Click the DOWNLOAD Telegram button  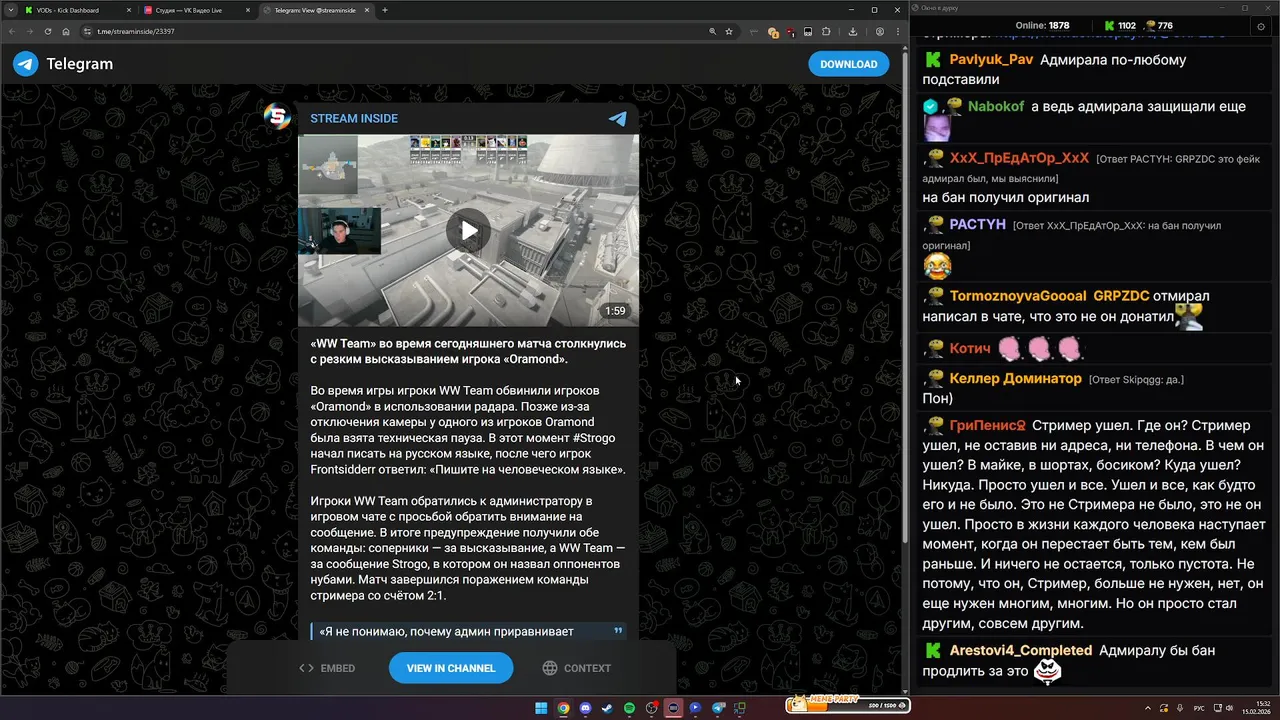[848, 64]
